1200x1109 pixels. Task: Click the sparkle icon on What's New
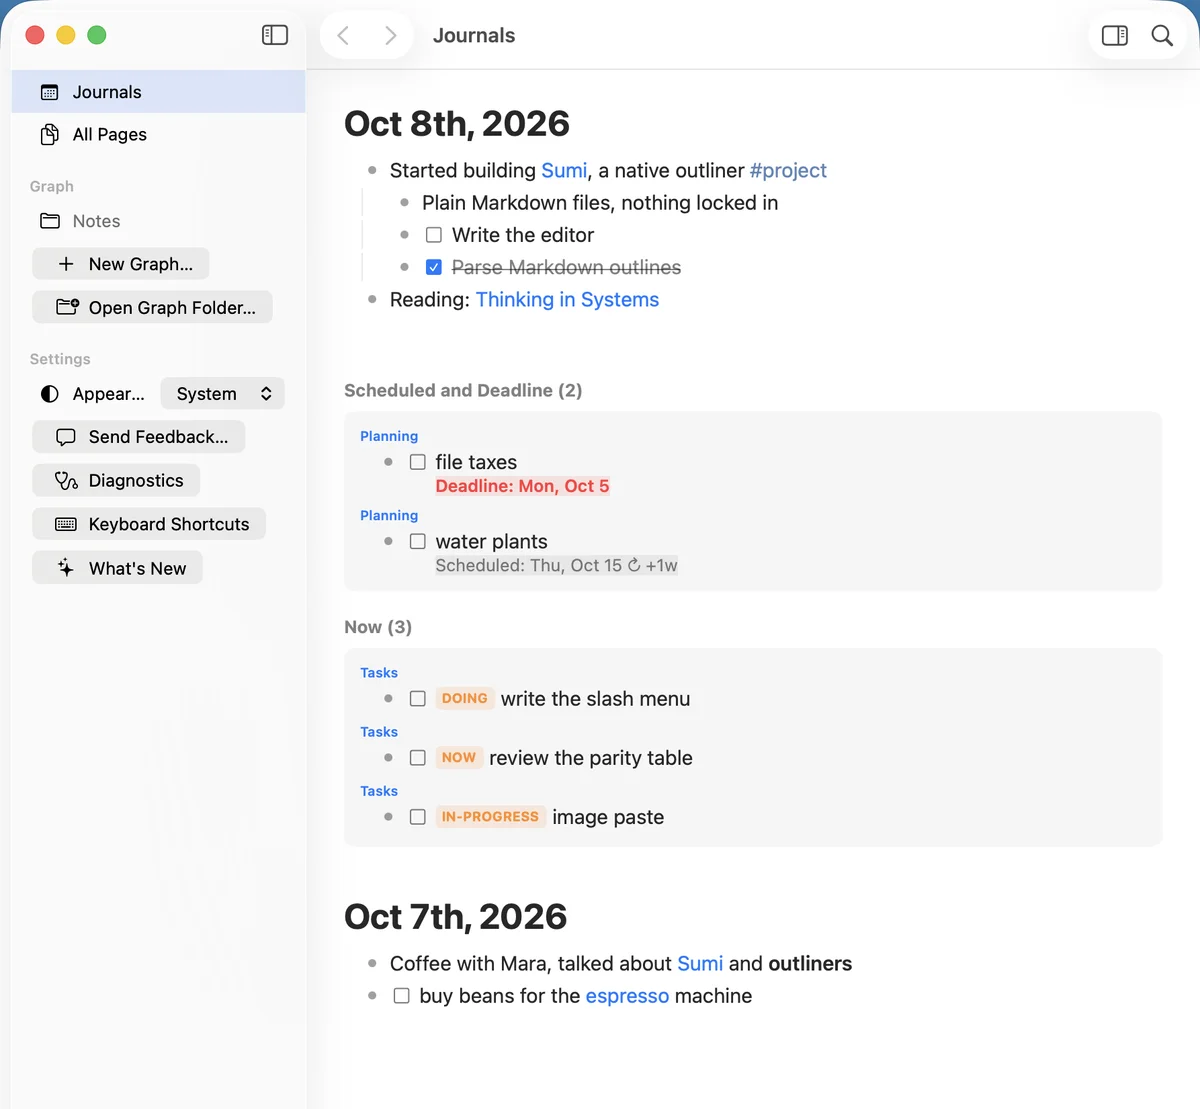coord(66,568)
